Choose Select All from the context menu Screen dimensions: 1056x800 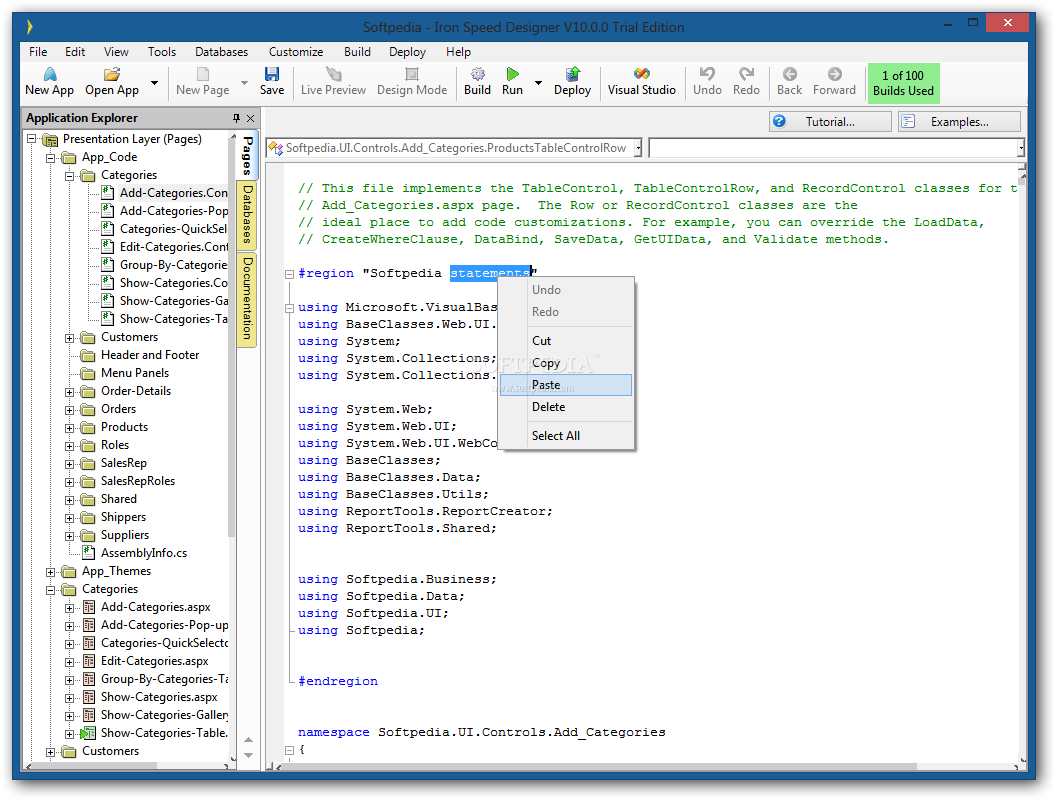coord(566,436)
